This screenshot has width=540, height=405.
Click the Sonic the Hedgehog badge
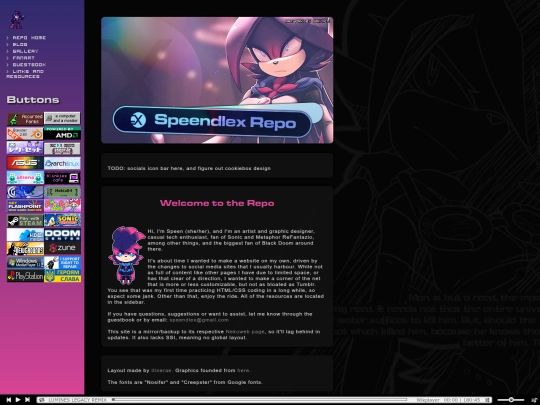[62, 220]
